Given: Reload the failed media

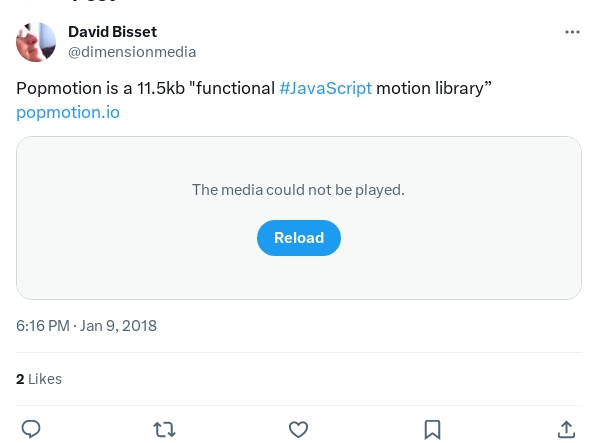Looking at the screenshot, I should click(299, 238).
